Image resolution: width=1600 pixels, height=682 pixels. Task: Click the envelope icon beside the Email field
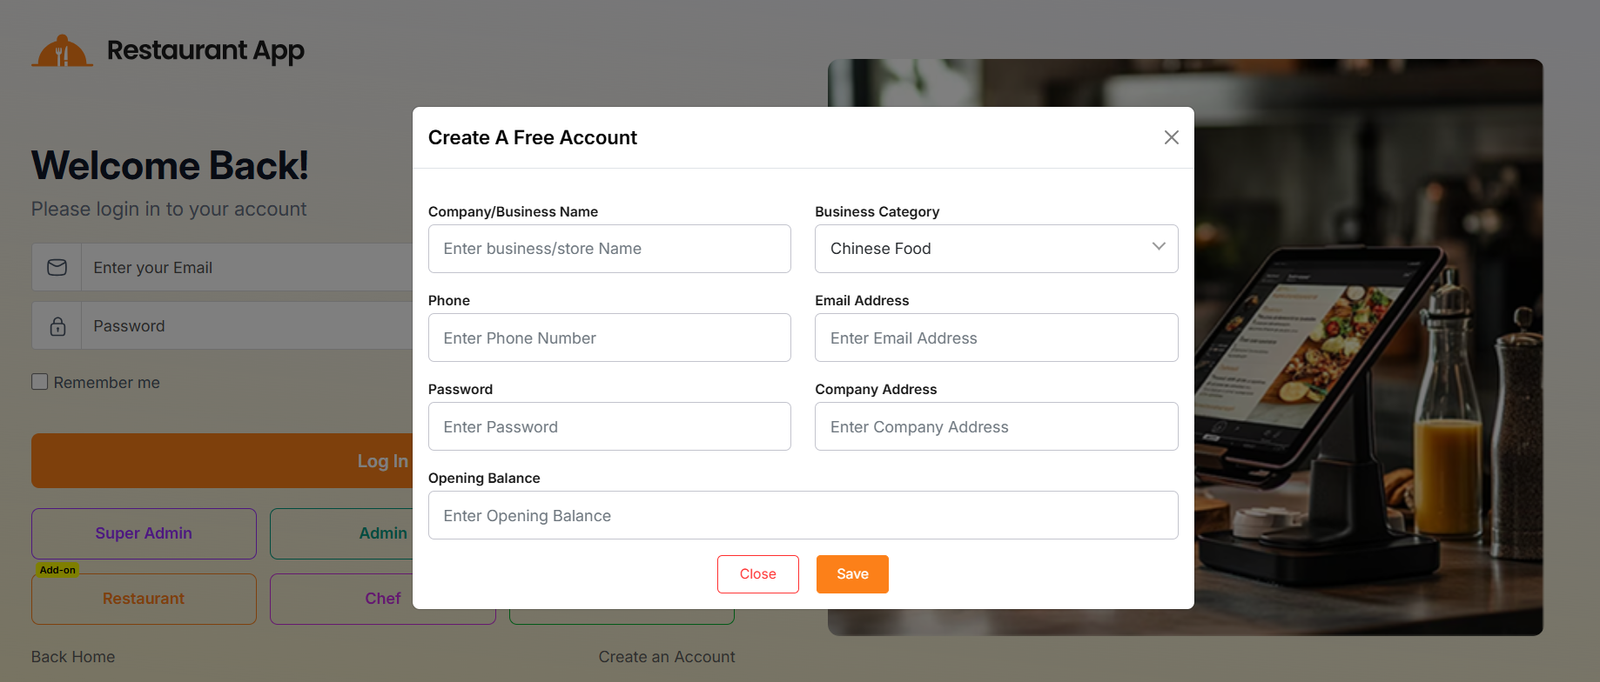[x=57, y=267]
